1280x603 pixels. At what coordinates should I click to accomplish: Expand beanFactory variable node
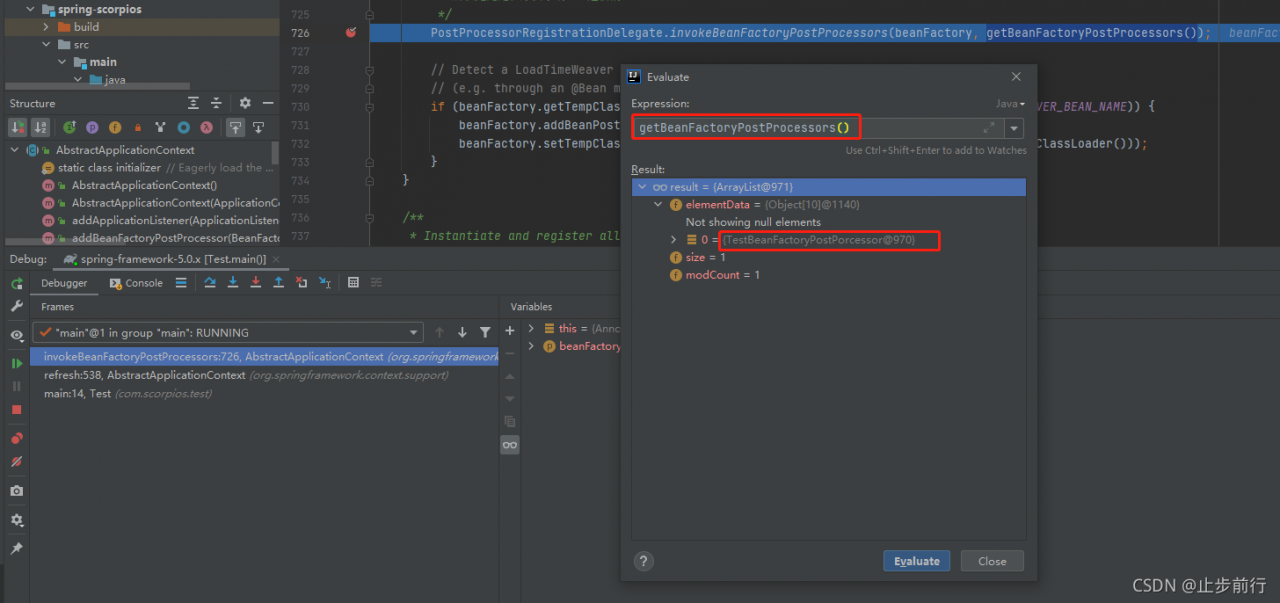click(x=531, y=346)
